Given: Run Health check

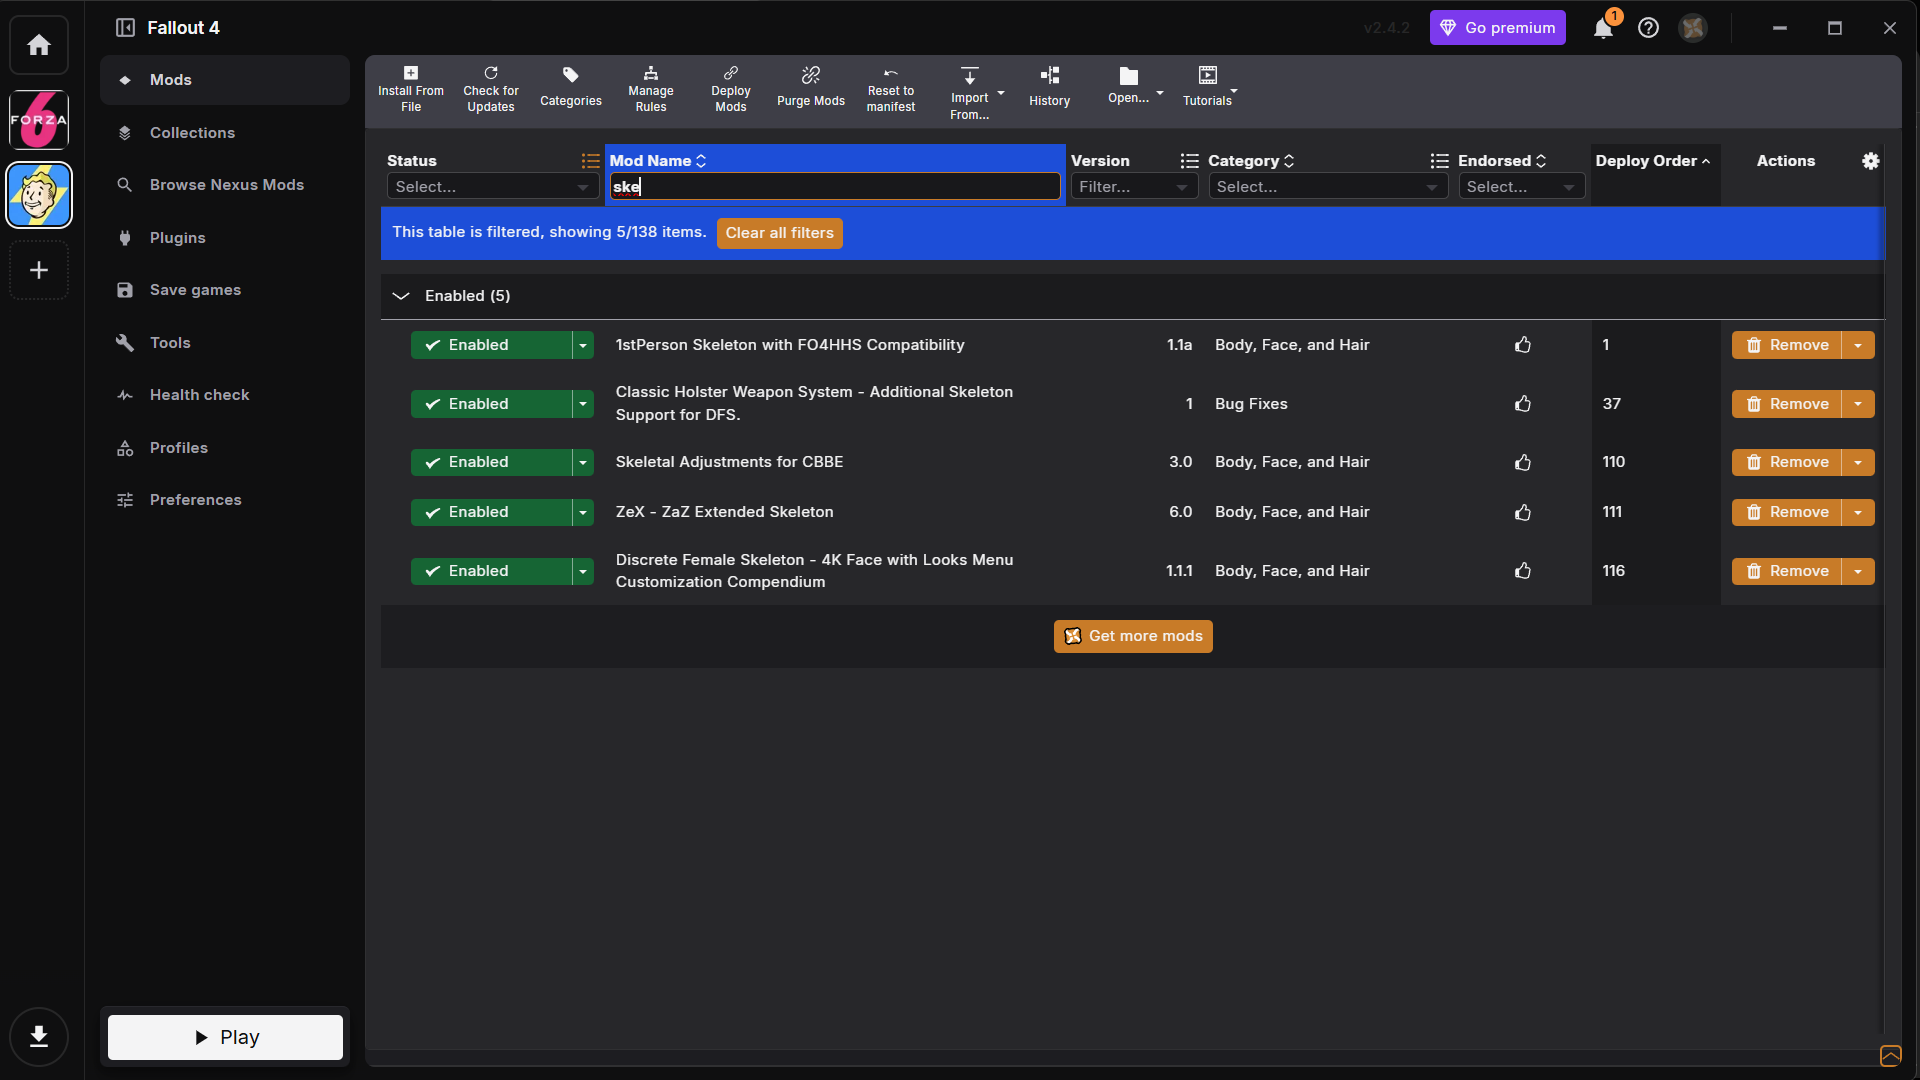Looking at the screenshot, I should tap(225, 395).
